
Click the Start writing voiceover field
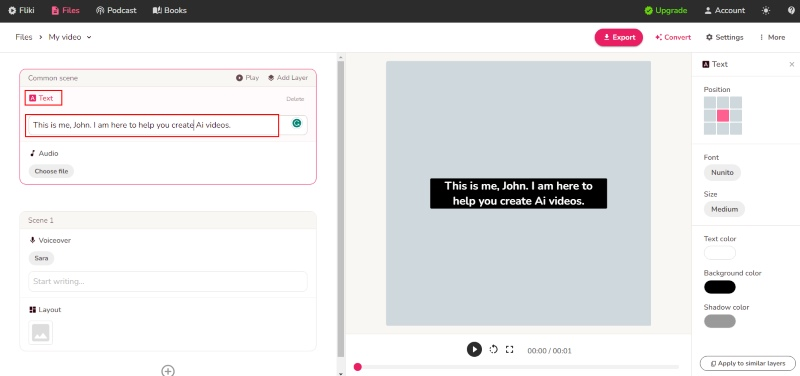168,281
